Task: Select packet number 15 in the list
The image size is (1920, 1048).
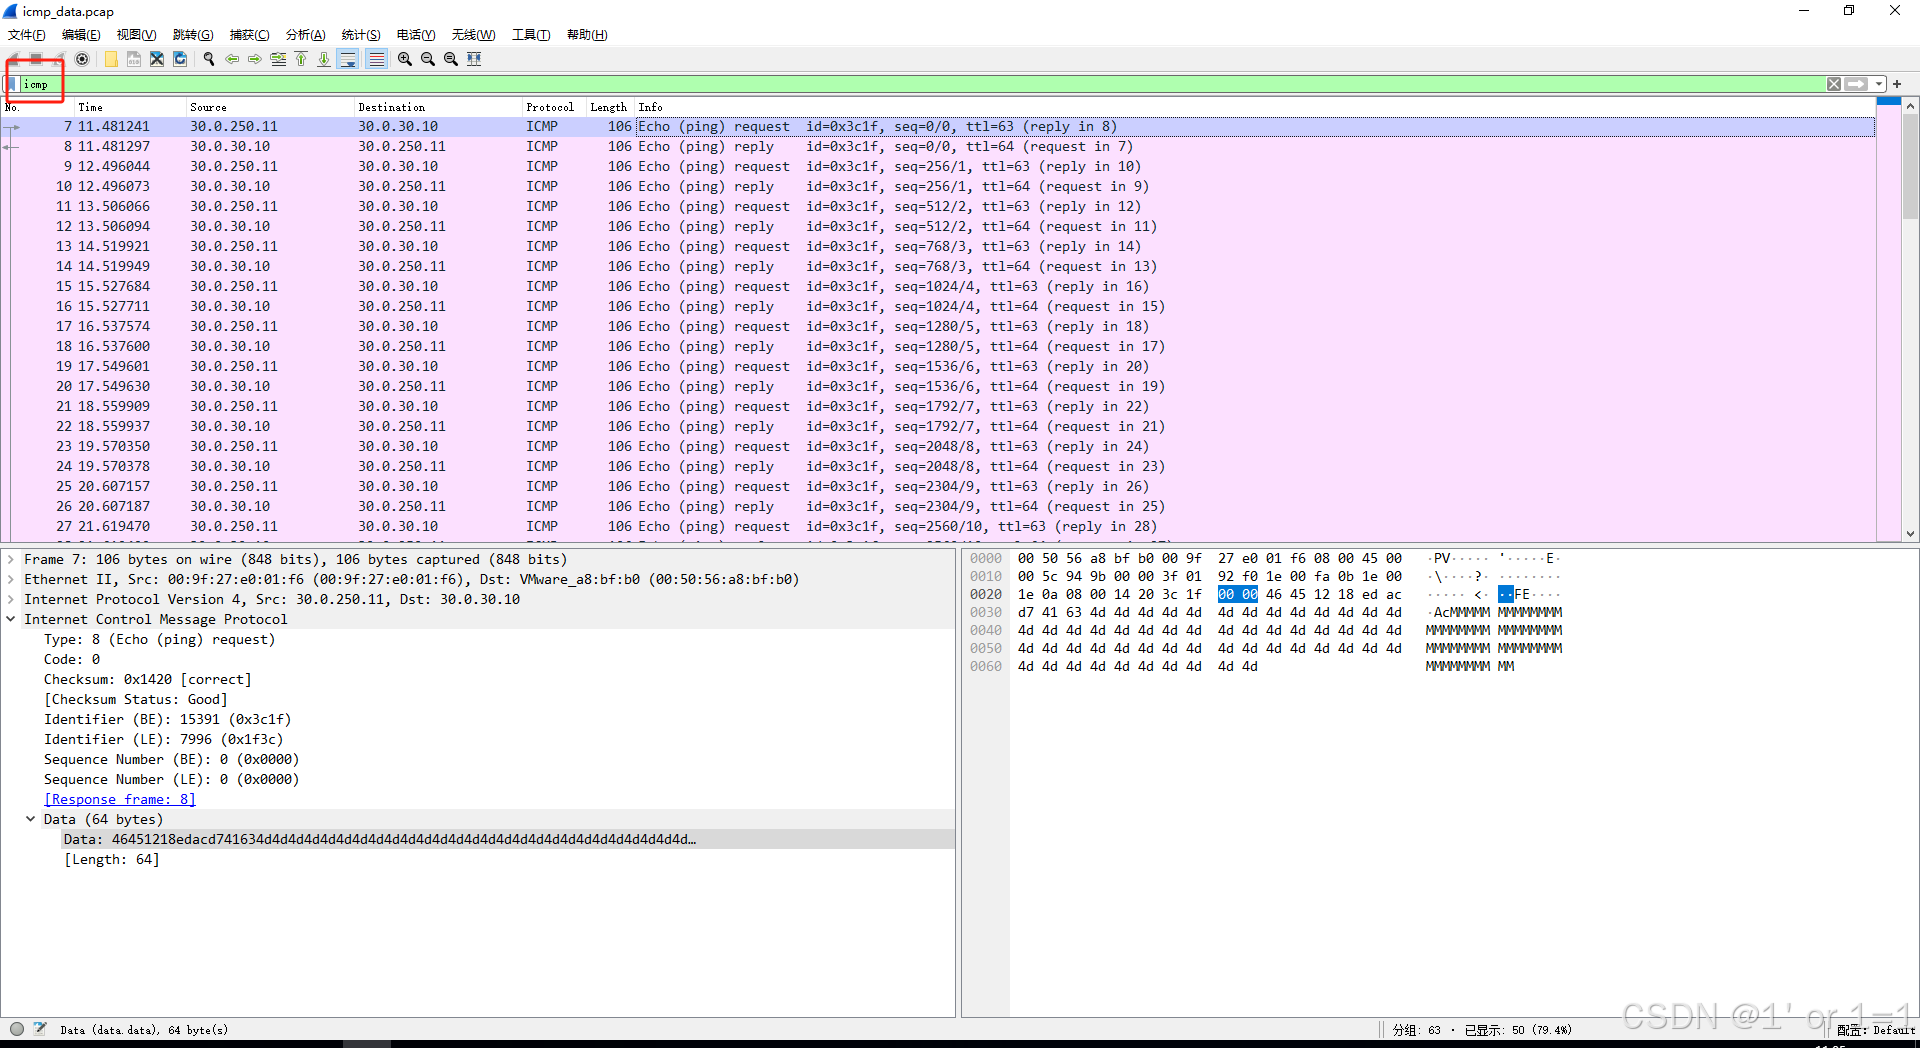Action: 400,286
